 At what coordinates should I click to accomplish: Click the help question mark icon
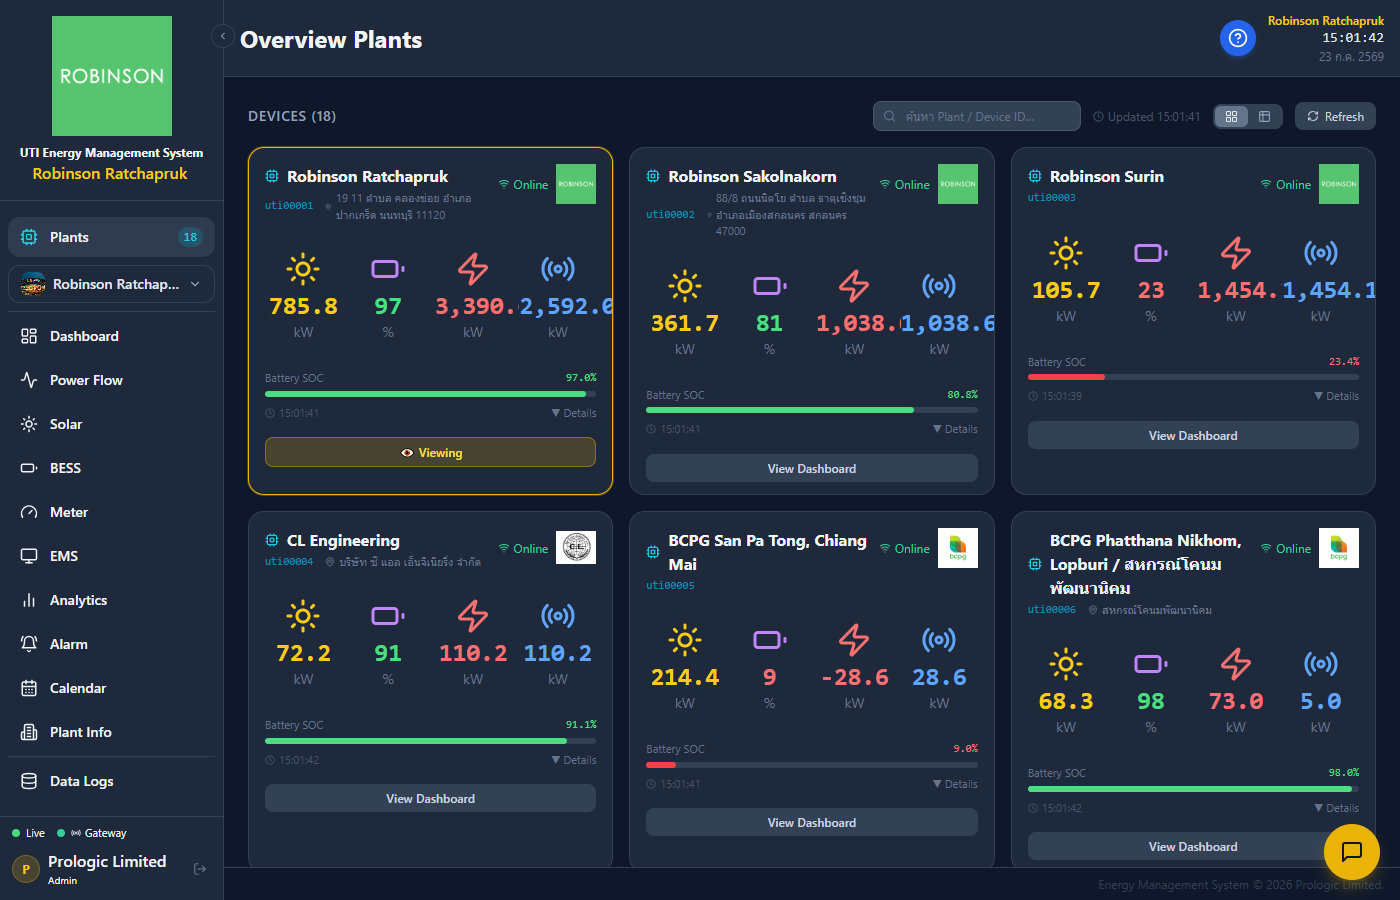pos(1237,38)
